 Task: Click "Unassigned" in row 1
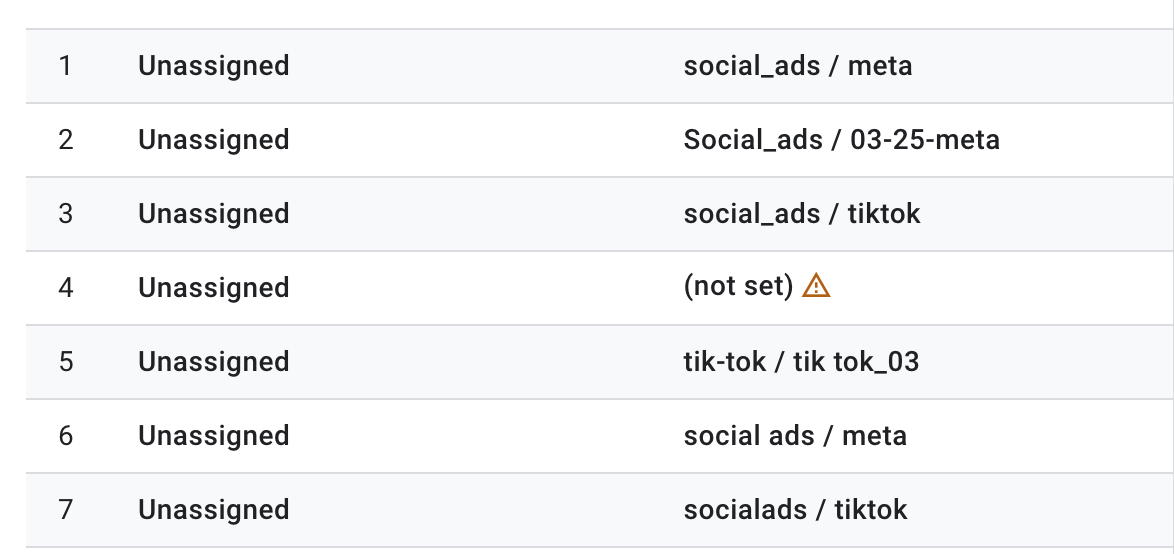pos(214,66)
